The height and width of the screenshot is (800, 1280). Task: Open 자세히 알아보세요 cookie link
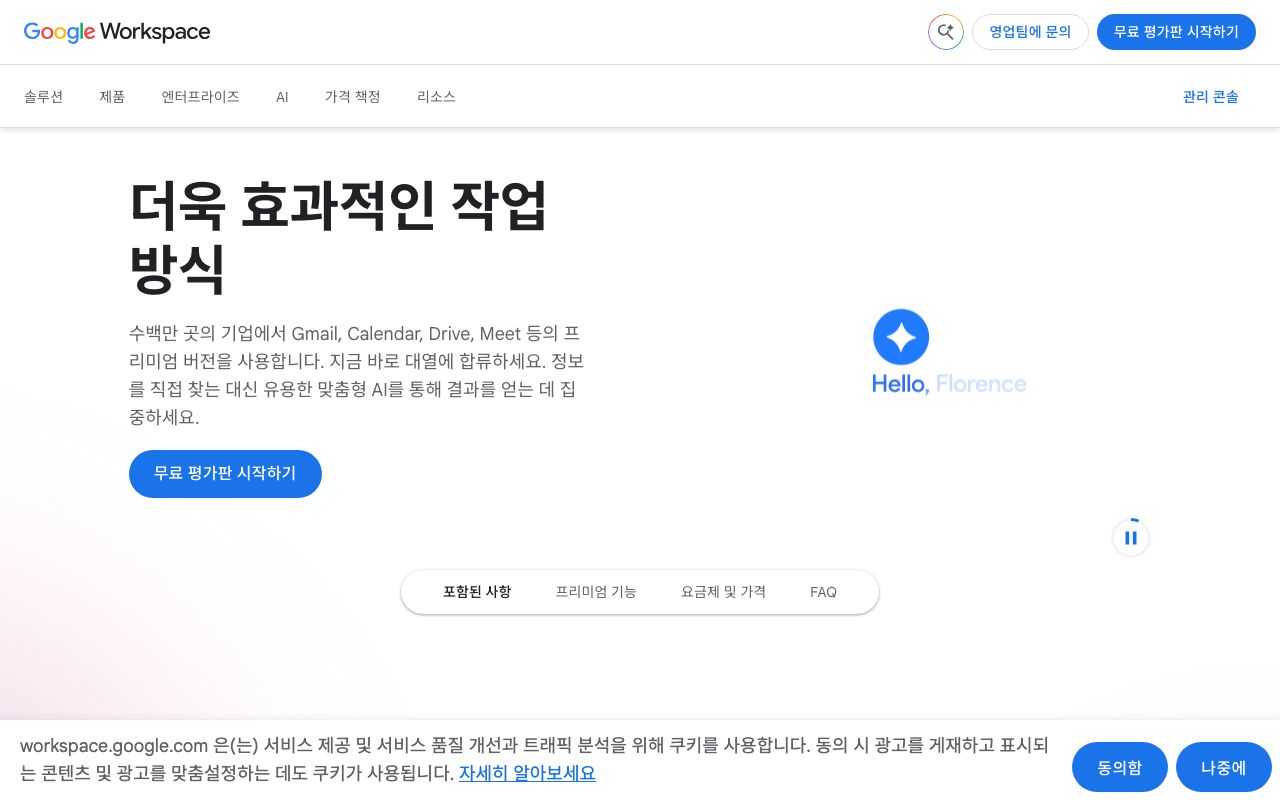527,773
